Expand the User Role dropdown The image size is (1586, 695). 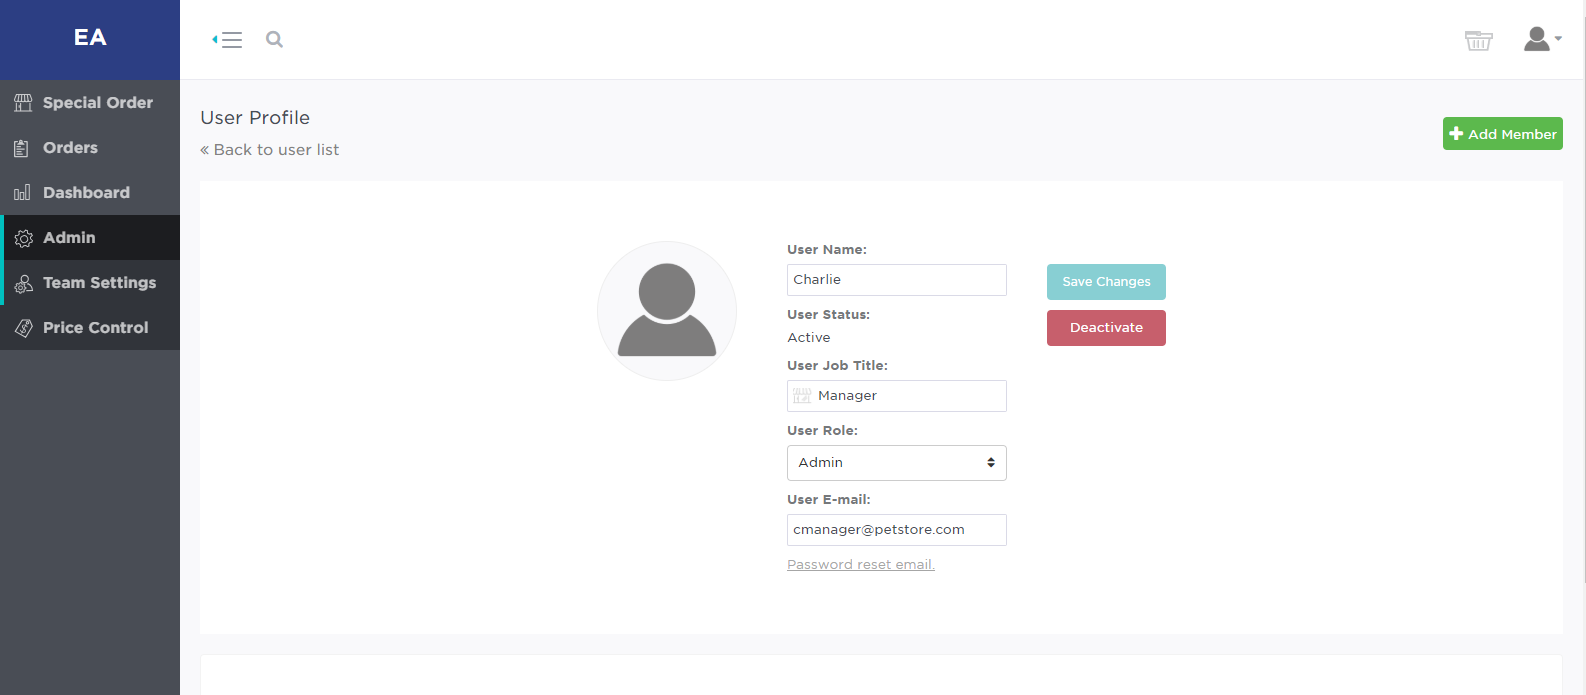[896, 463]
